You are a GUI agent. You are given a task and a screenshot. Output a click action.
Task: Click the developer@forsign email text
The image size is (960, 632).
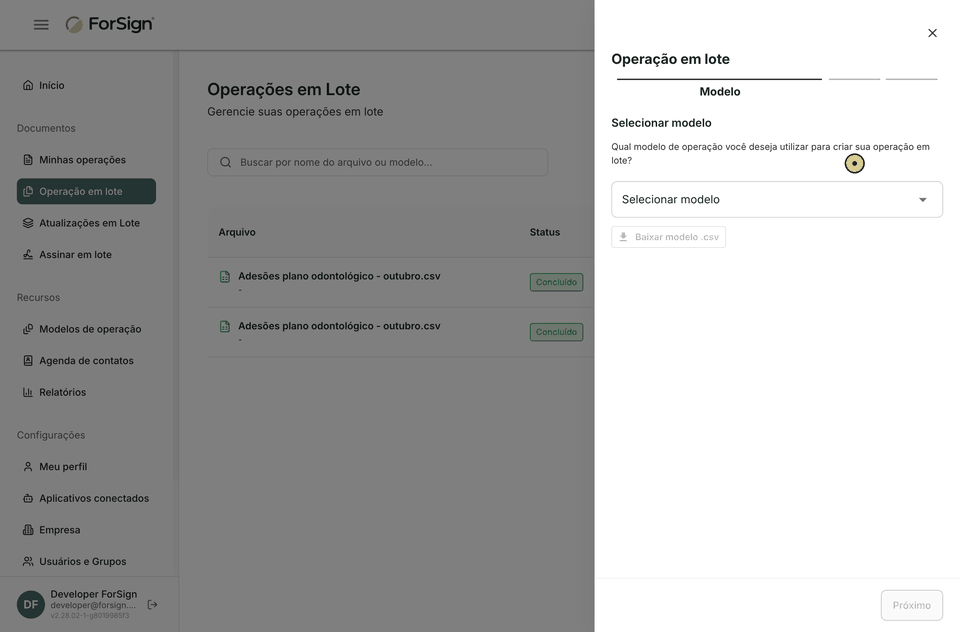click(x=93, y=605)
